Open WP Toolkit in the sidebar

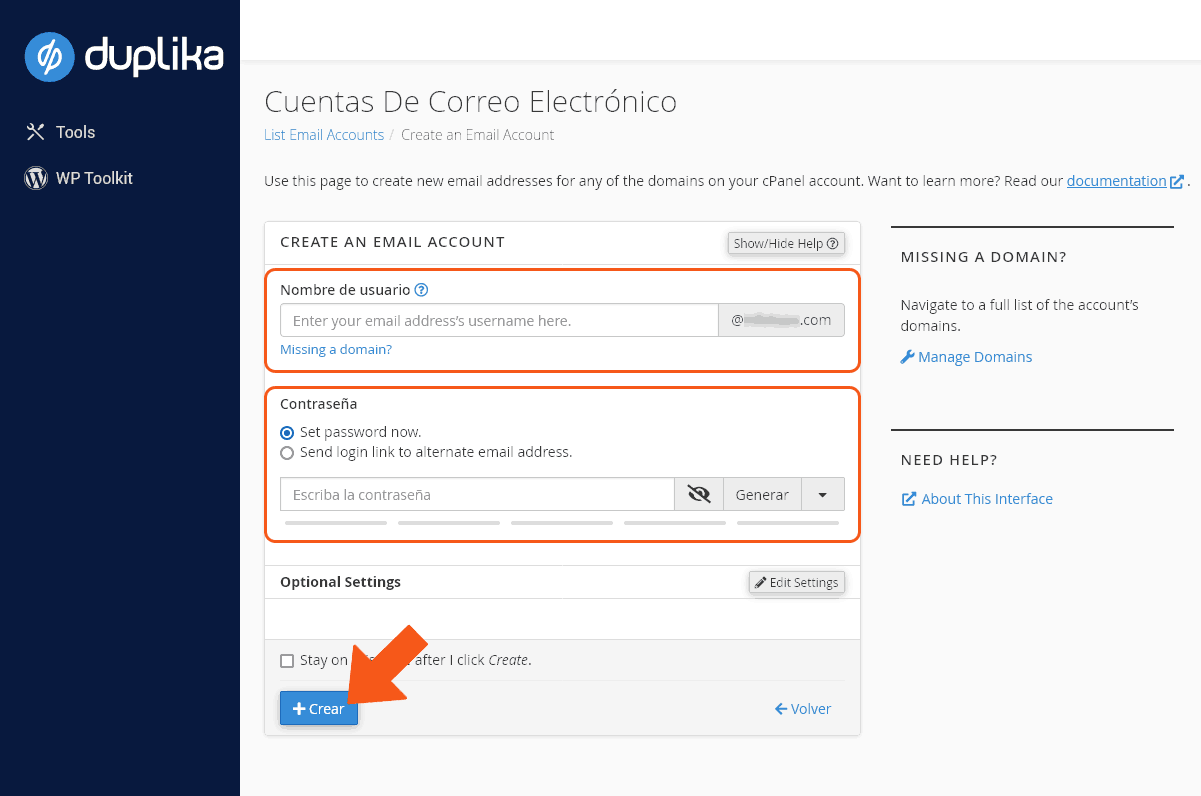[94, 178]
